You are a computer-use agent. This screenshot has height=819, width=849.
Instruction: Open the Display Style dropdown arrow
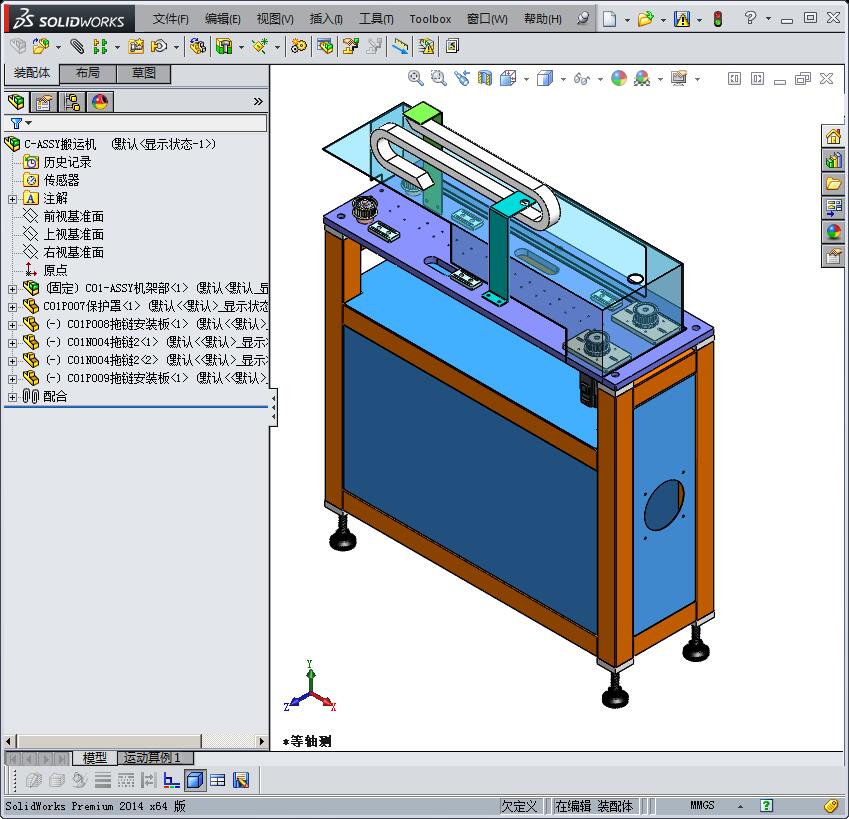pos(563,79)
